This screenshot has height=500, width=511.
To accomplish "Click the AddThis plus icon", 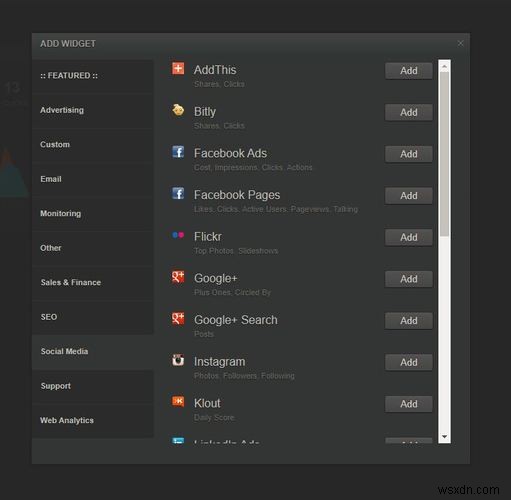I will click(178, 68).
